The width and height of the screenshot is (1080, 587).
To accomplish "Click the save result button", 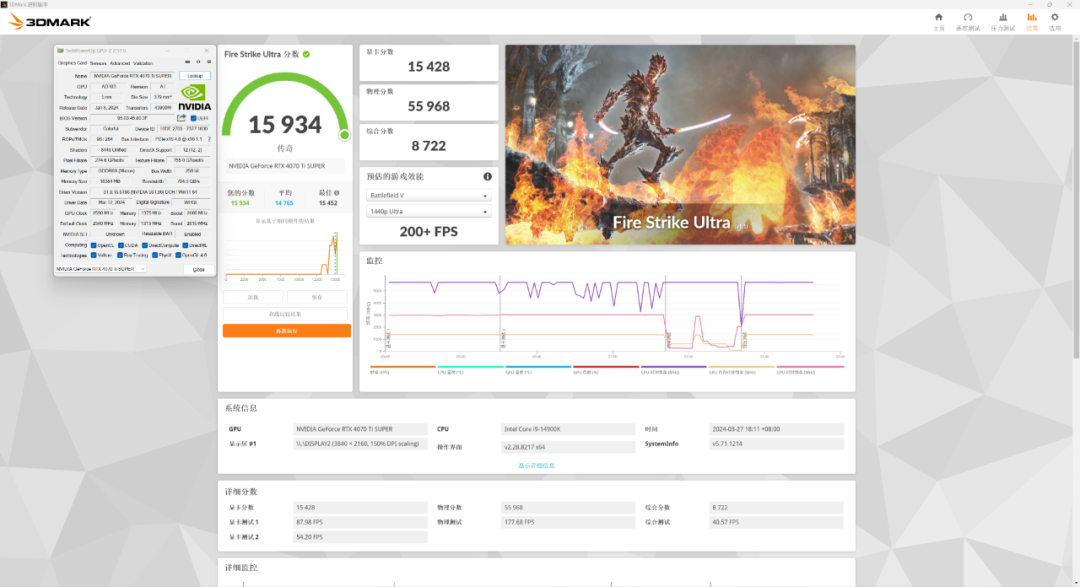I will coord(317,297).
